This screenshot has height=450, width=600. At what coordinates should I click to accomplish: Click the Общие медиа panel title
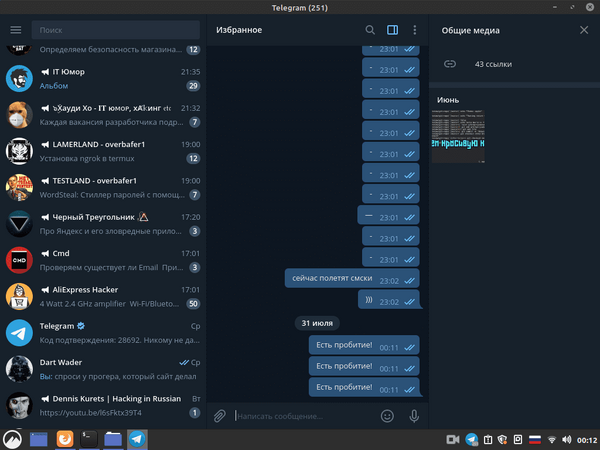click(x=471, y=31)
